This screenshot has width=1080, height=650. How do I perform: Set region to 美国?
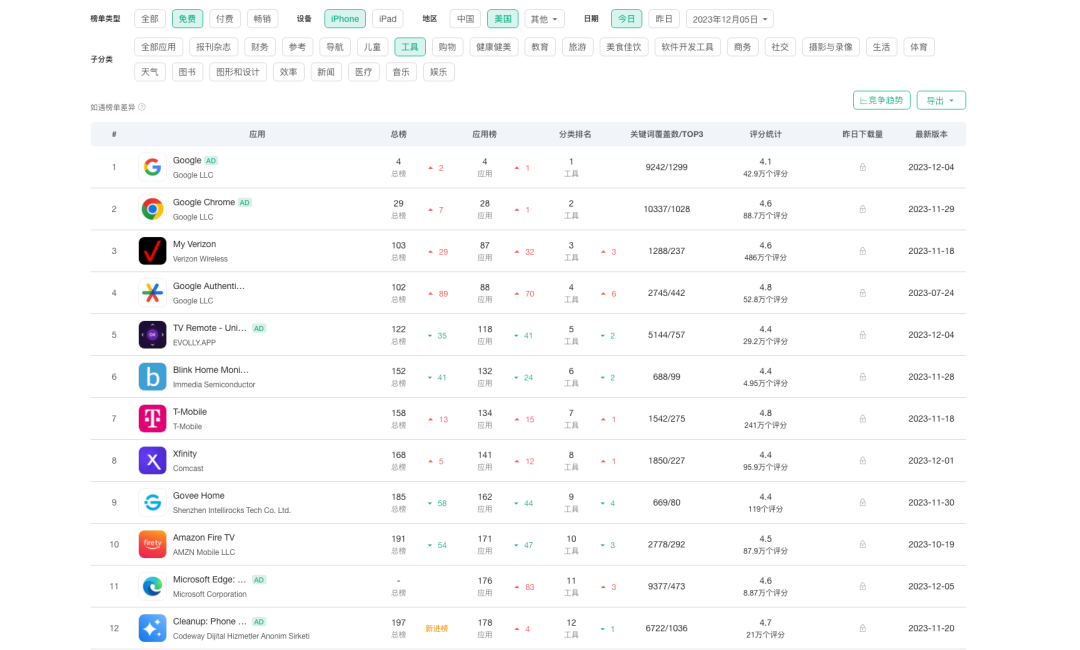click(x=503, y=19)
